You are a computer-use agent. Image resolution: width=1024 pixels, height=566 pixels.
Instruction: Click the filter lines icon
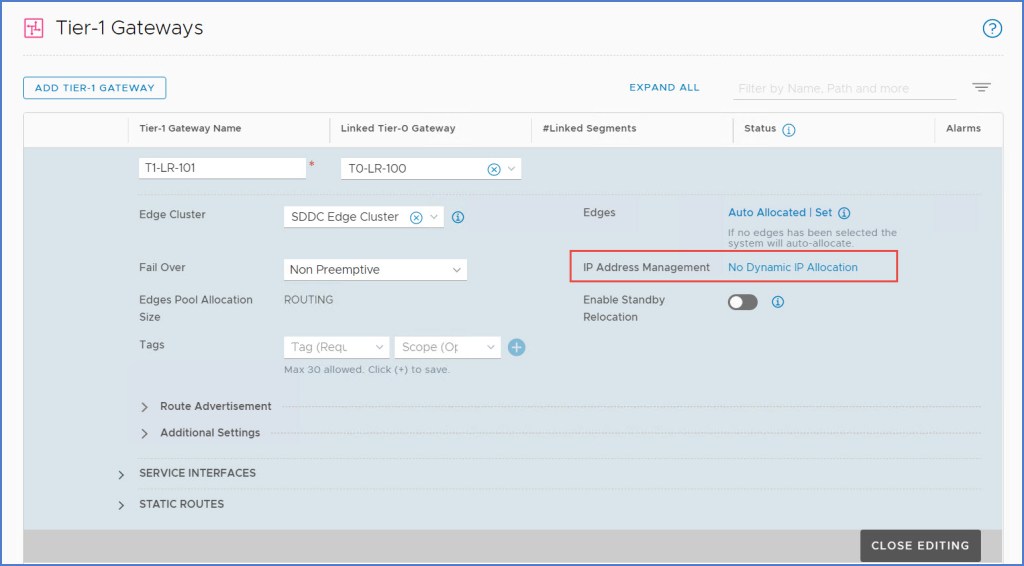[x=981, y=88]
